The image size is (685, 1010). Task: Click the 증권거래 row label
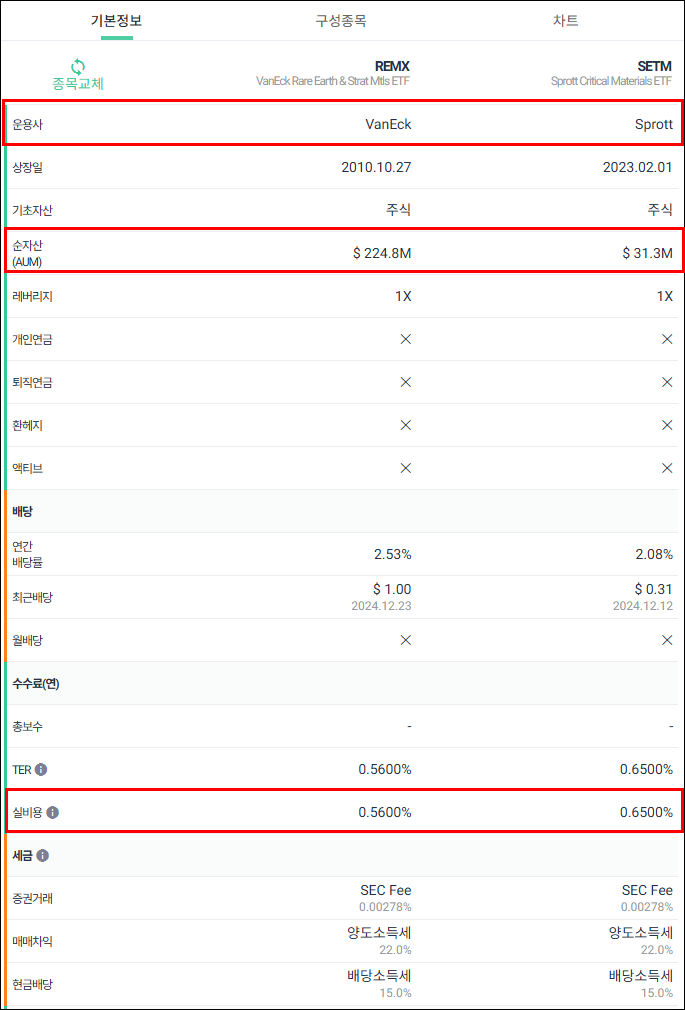(33, 899)
